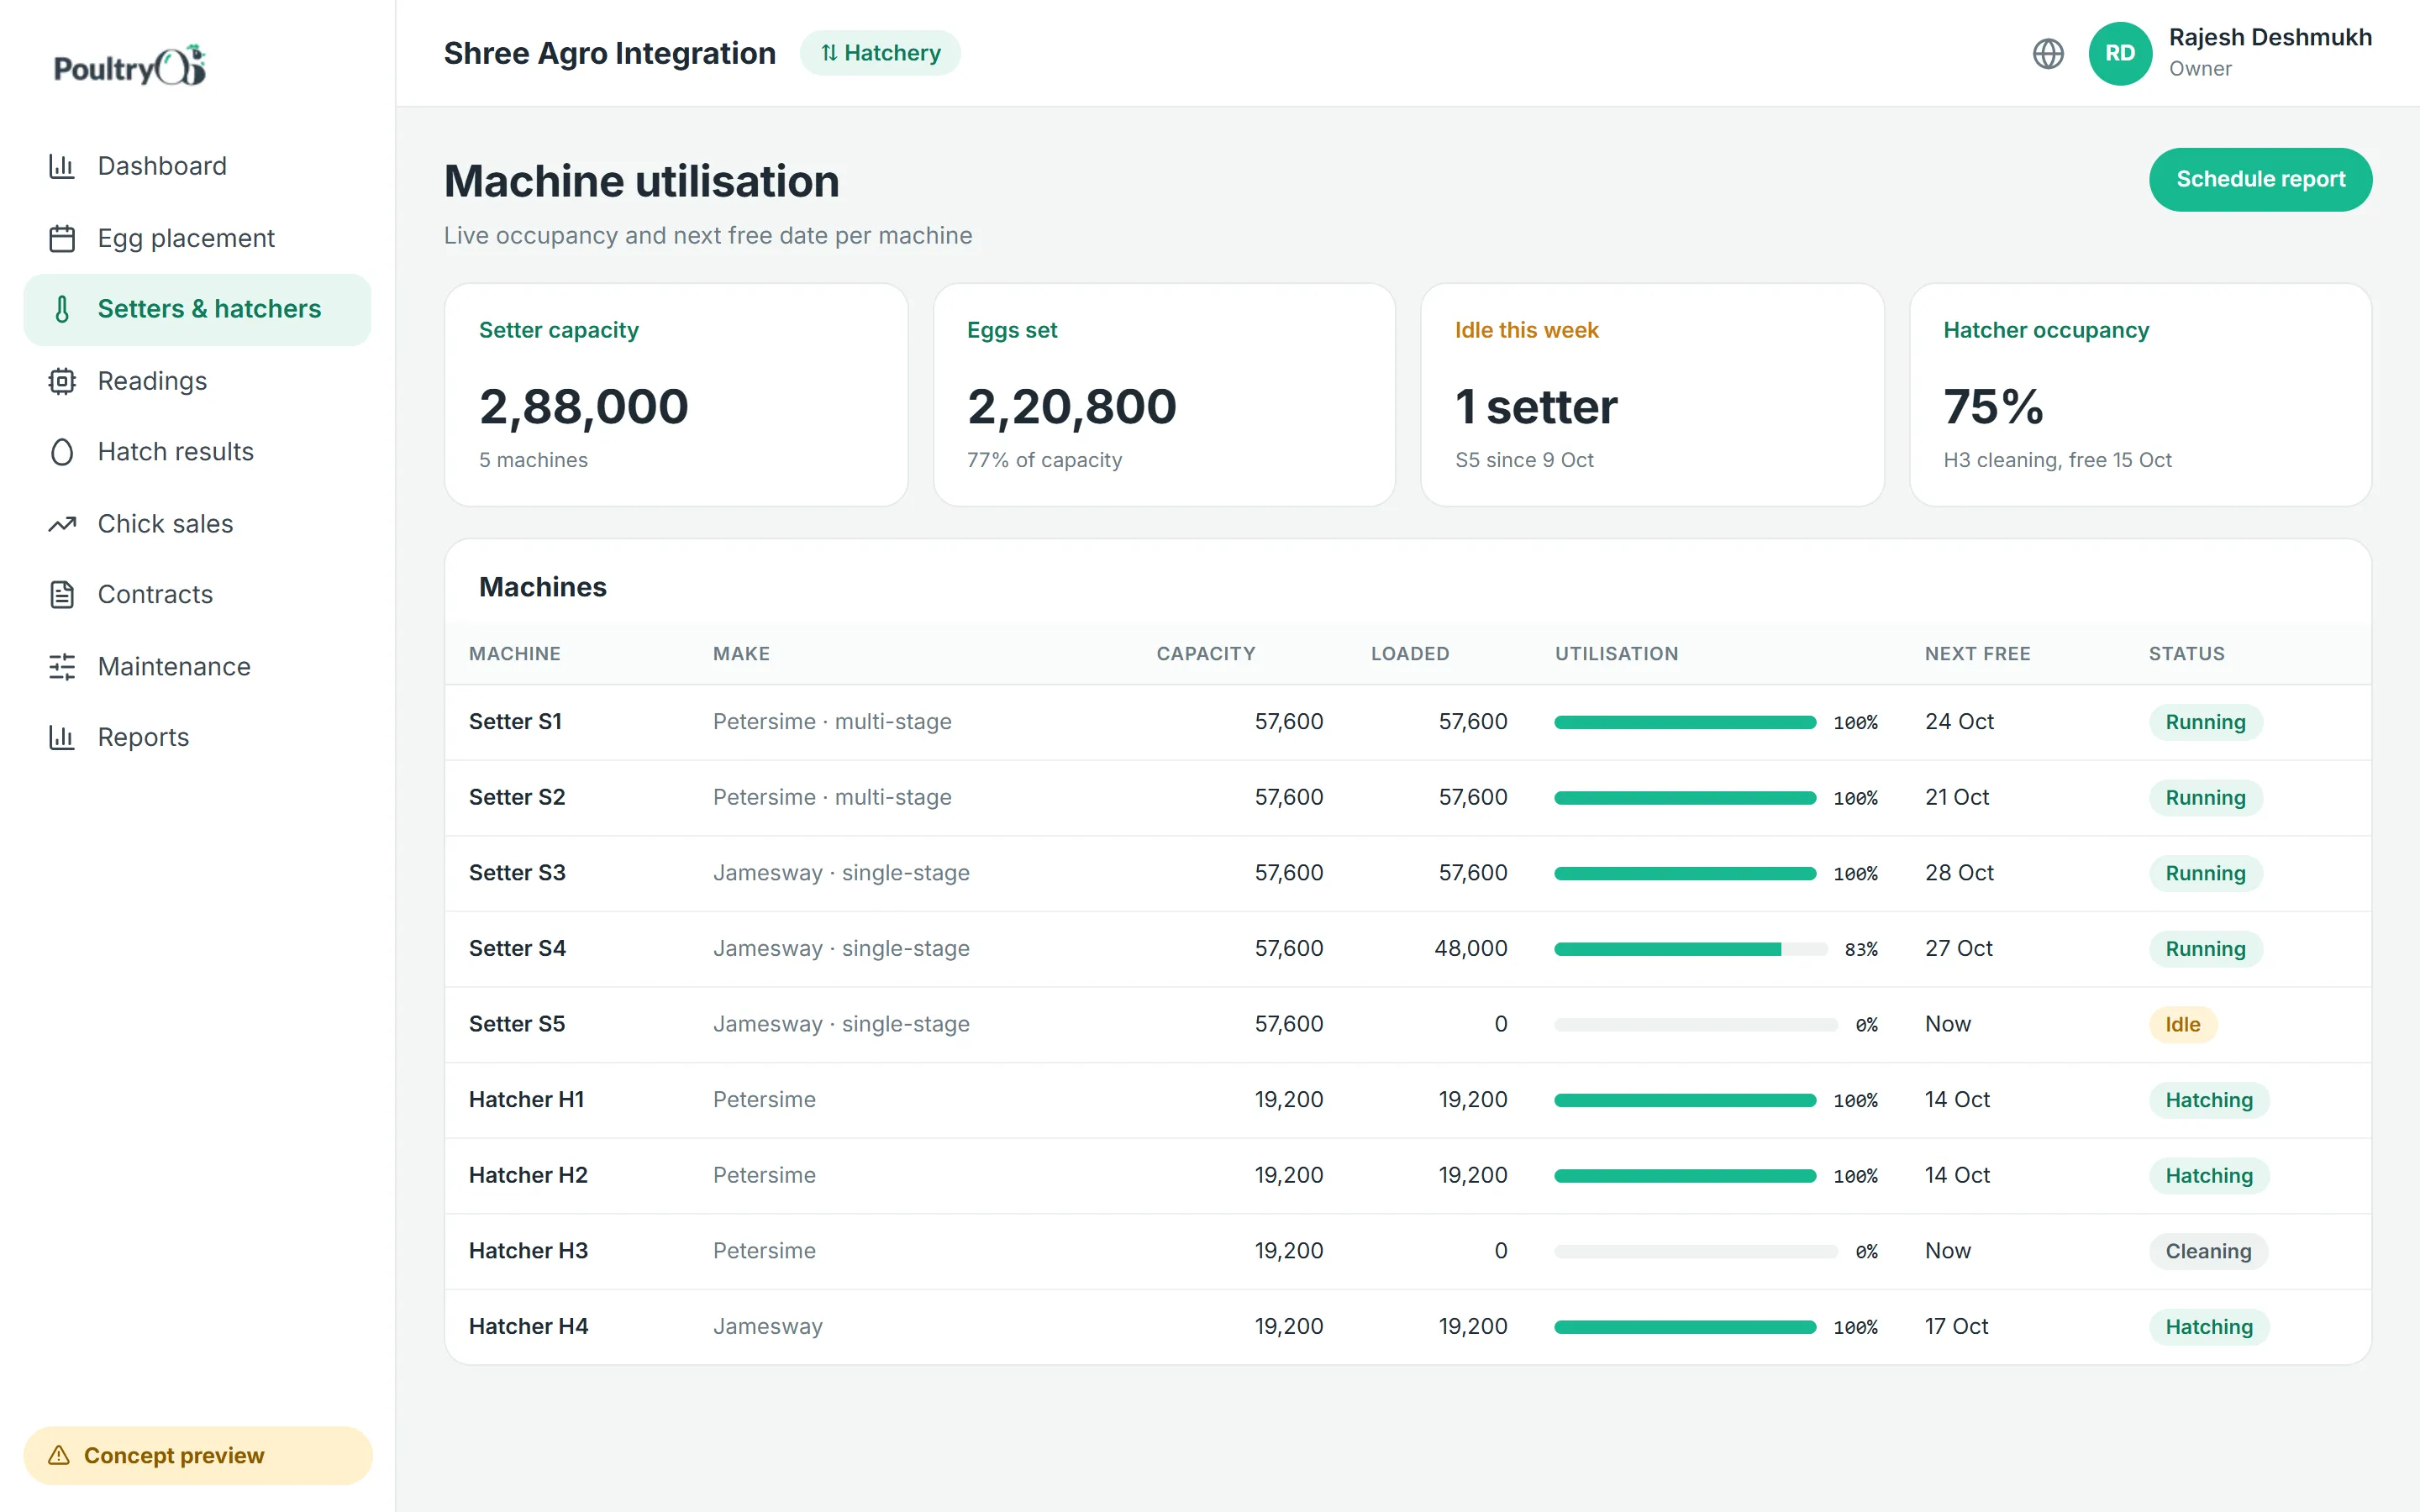Click the Hatch results egg icon

click(x=62, y=452)
